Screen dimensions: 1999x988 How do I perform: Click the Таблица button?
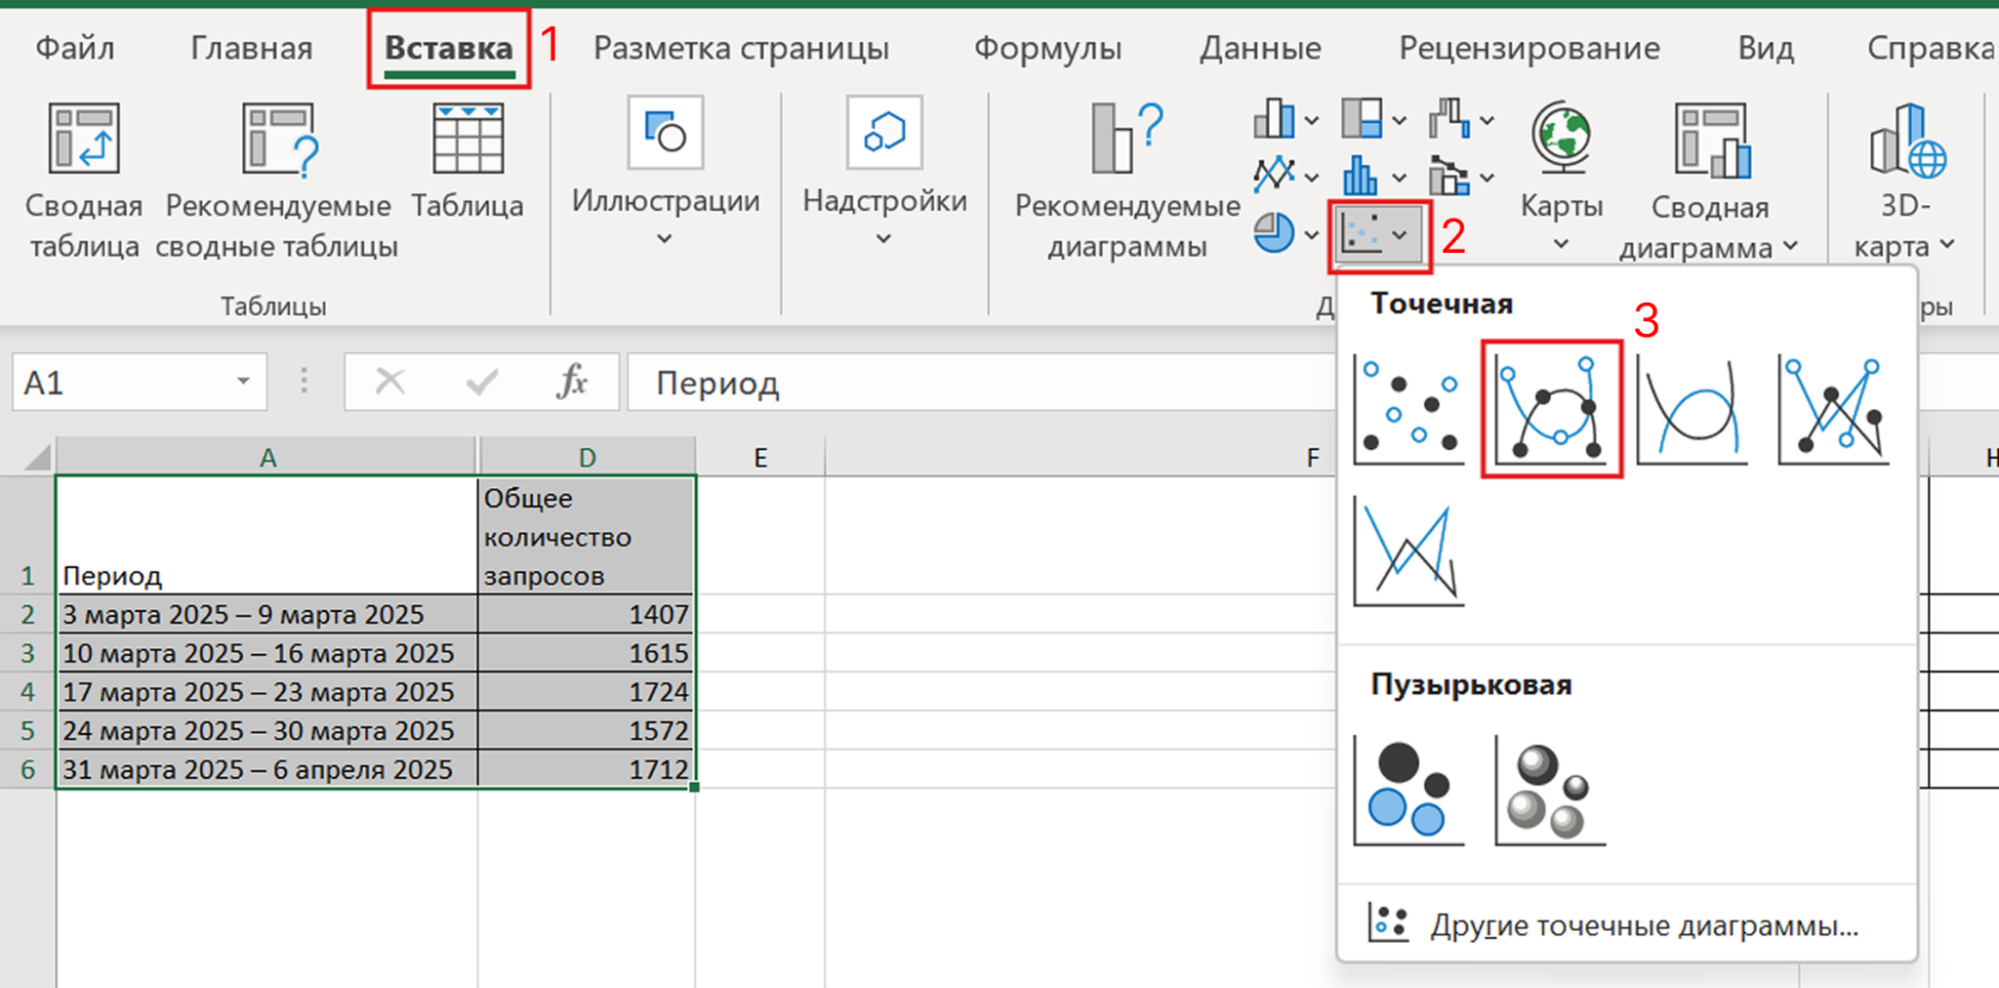pos(467,162)
